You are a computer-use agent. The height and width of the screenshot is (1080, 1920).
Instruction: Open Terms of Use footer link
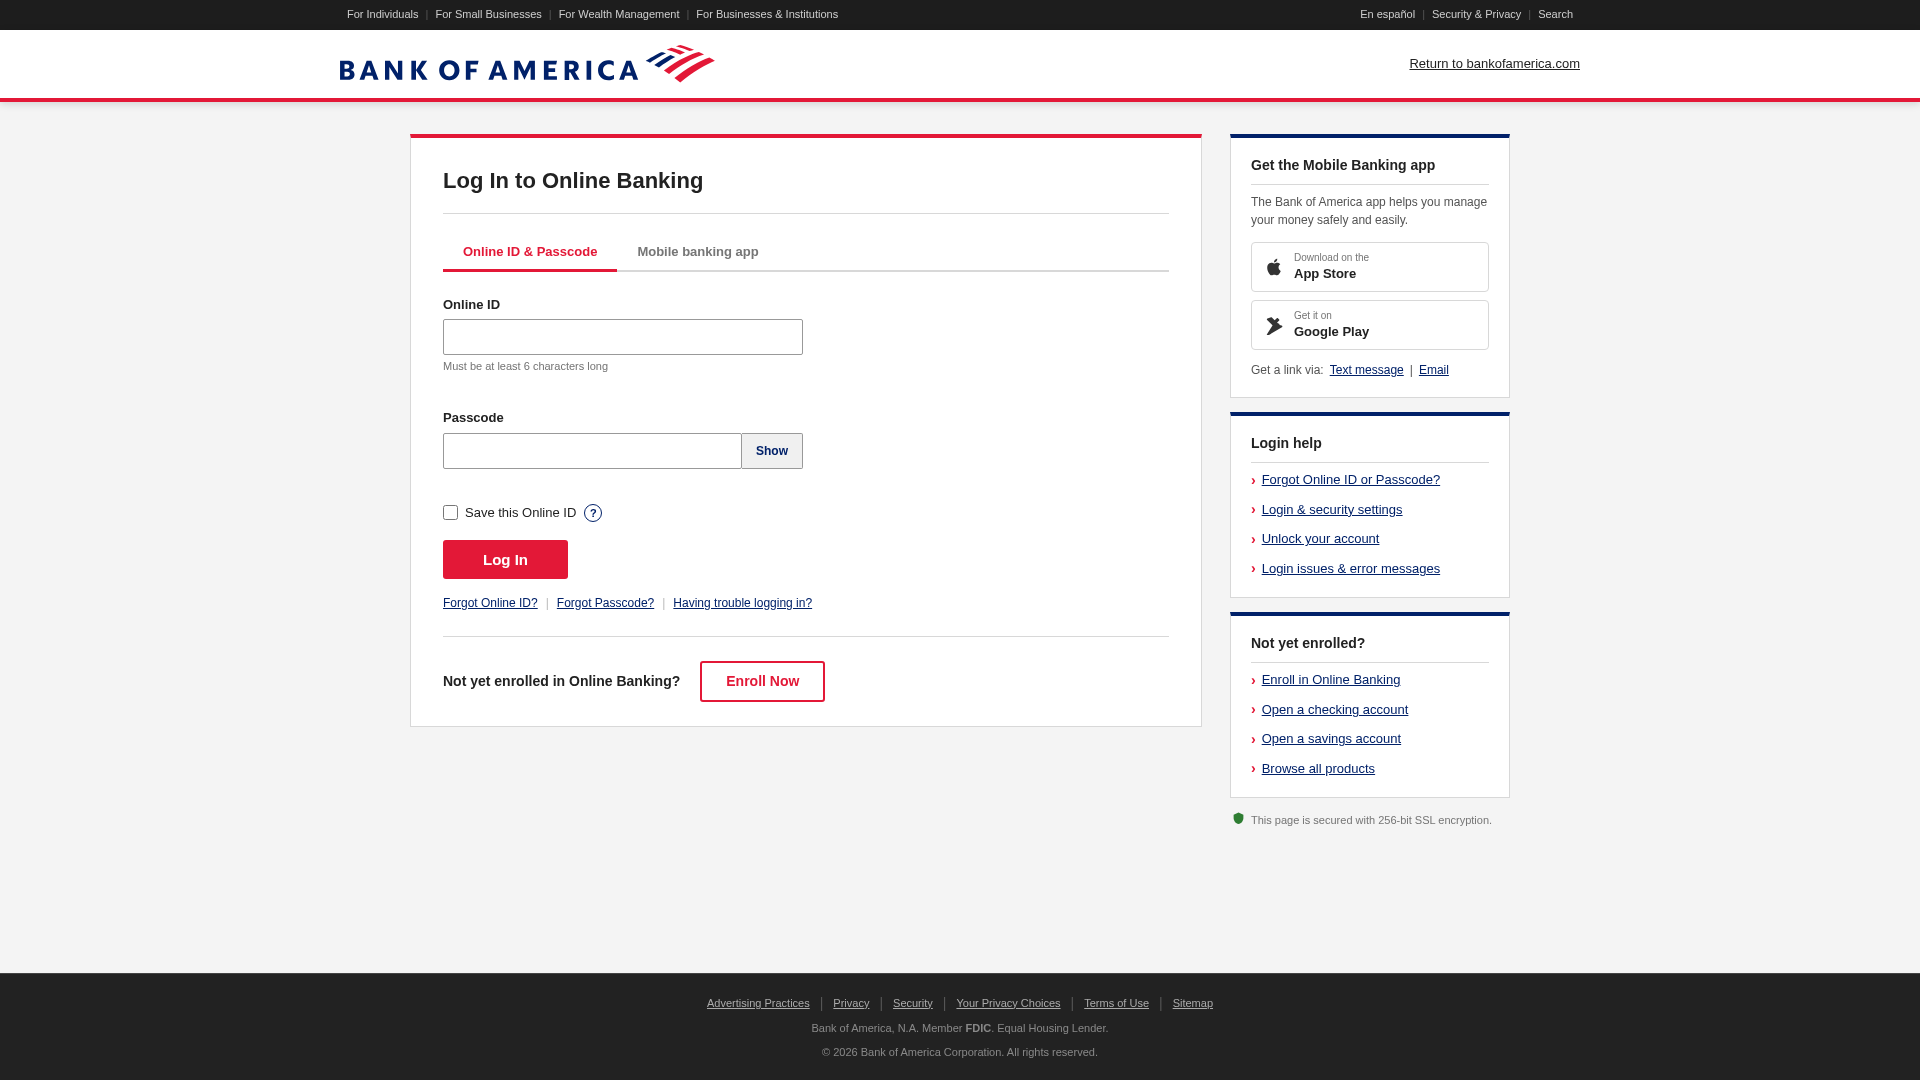click(x=1116, y=1003)
